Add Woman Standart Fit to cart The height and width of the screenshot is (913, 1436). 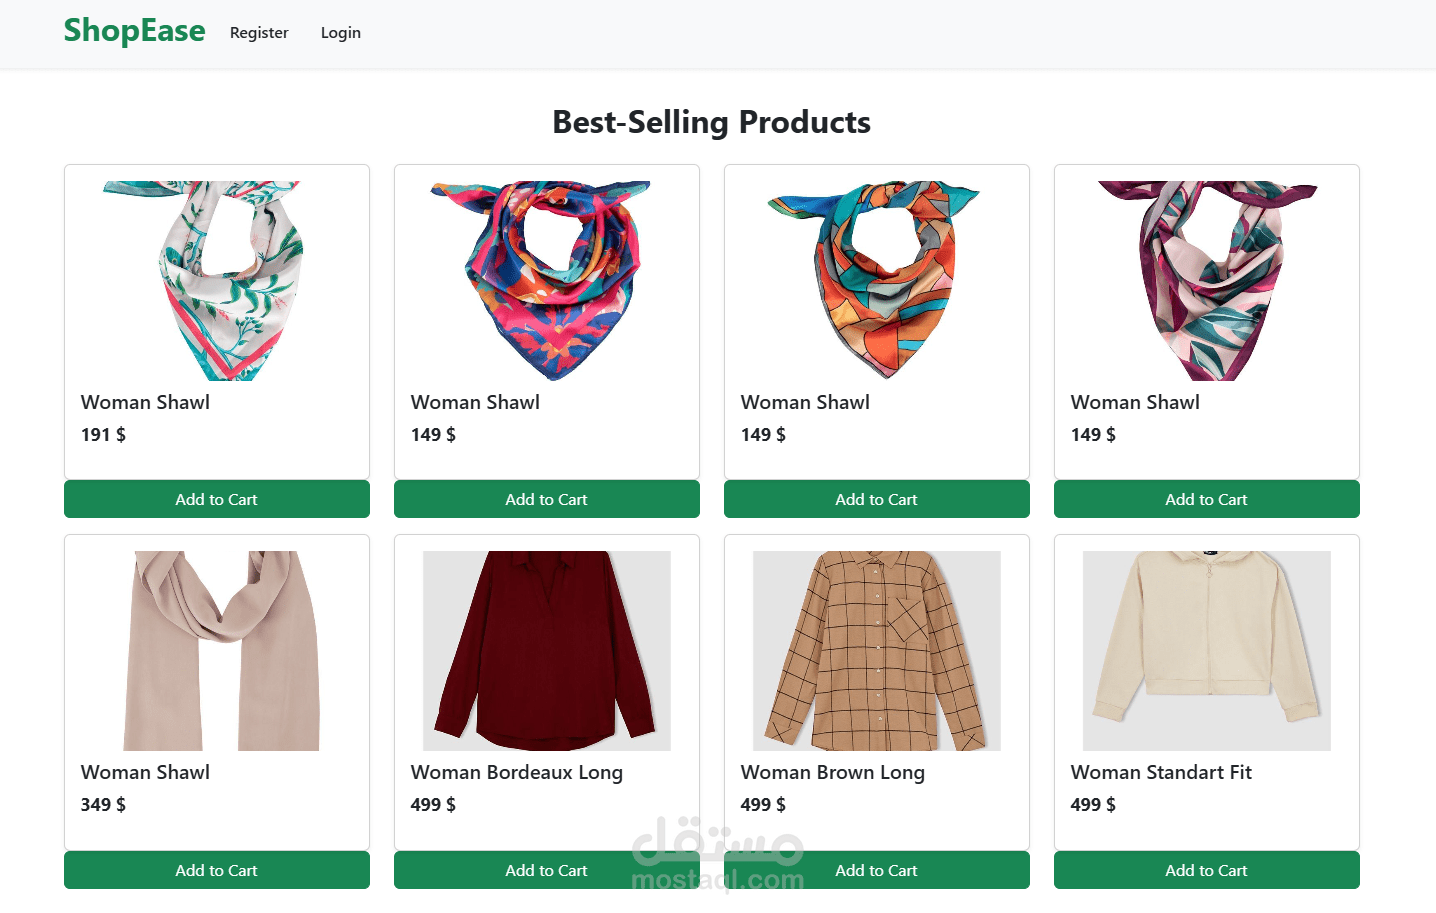[1207, 870]
